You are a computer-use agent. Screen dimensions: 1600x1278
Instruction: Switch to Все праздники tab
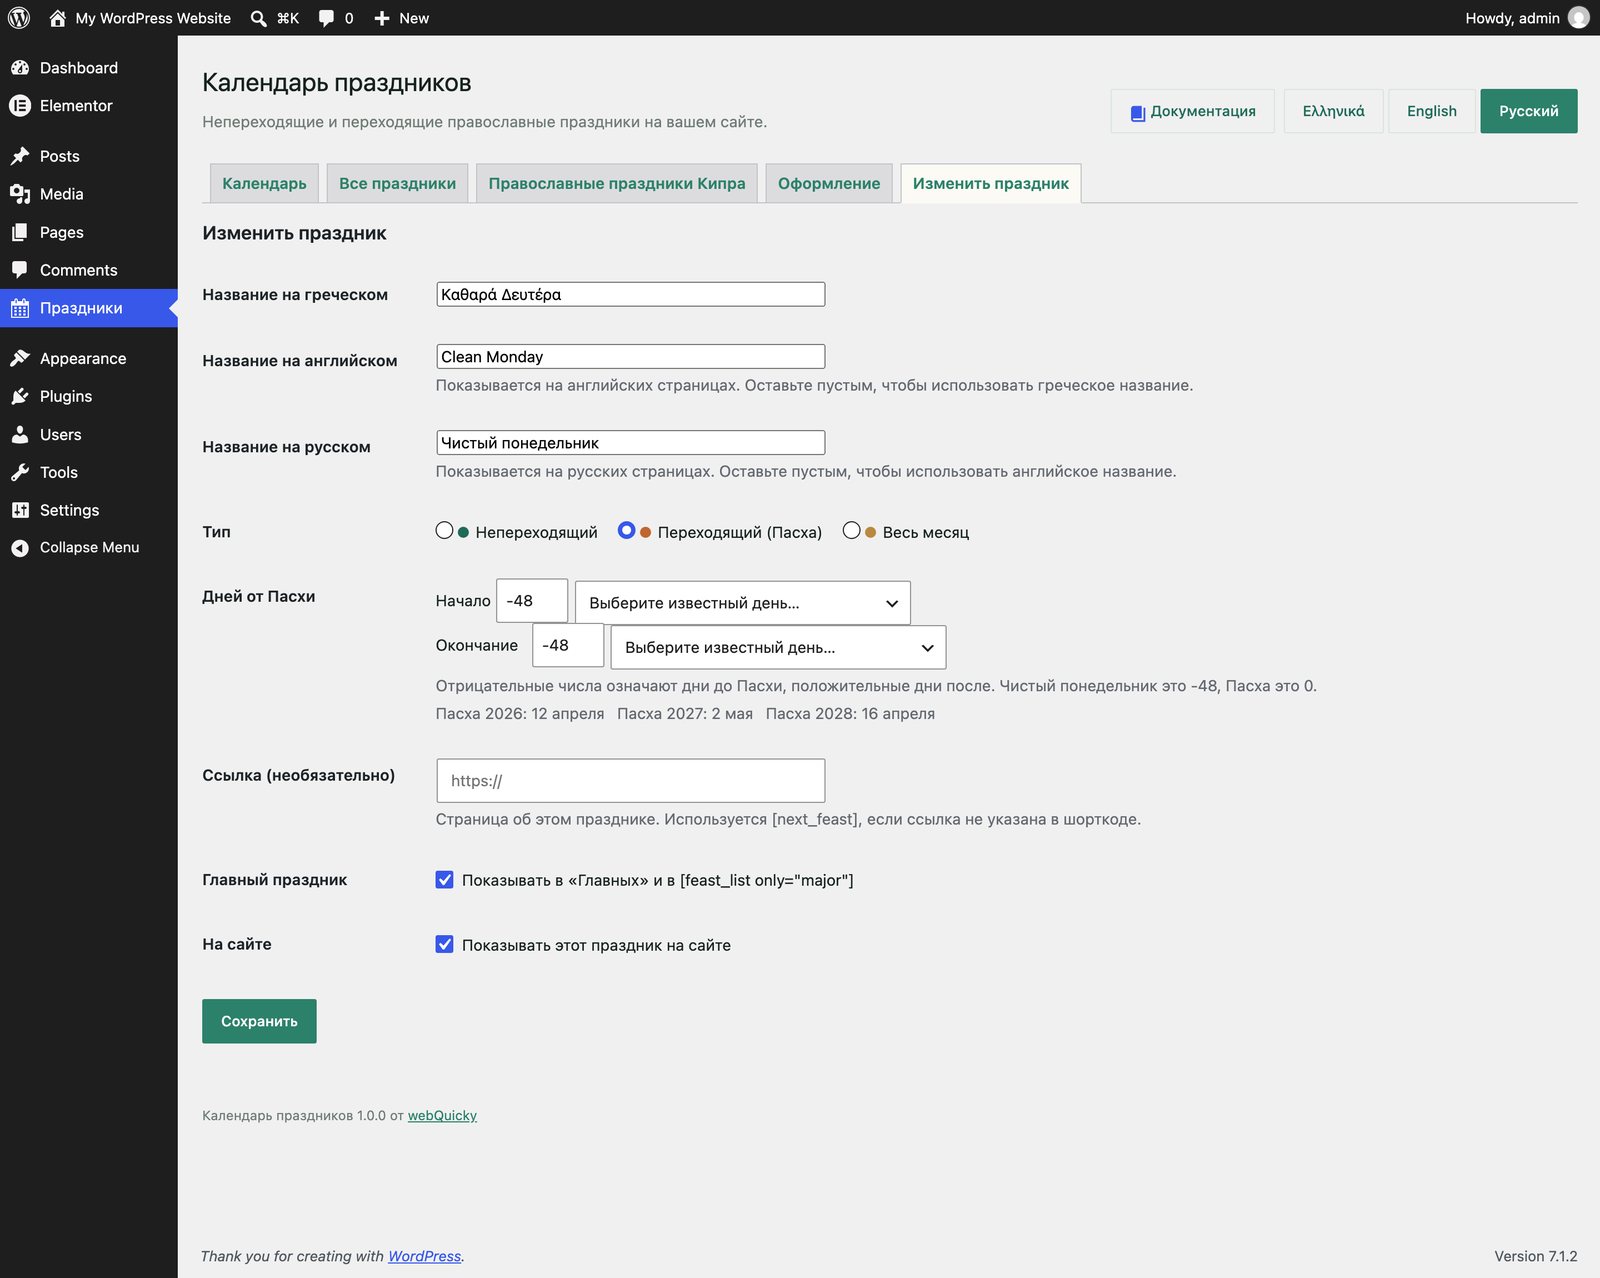coord(397,183)
